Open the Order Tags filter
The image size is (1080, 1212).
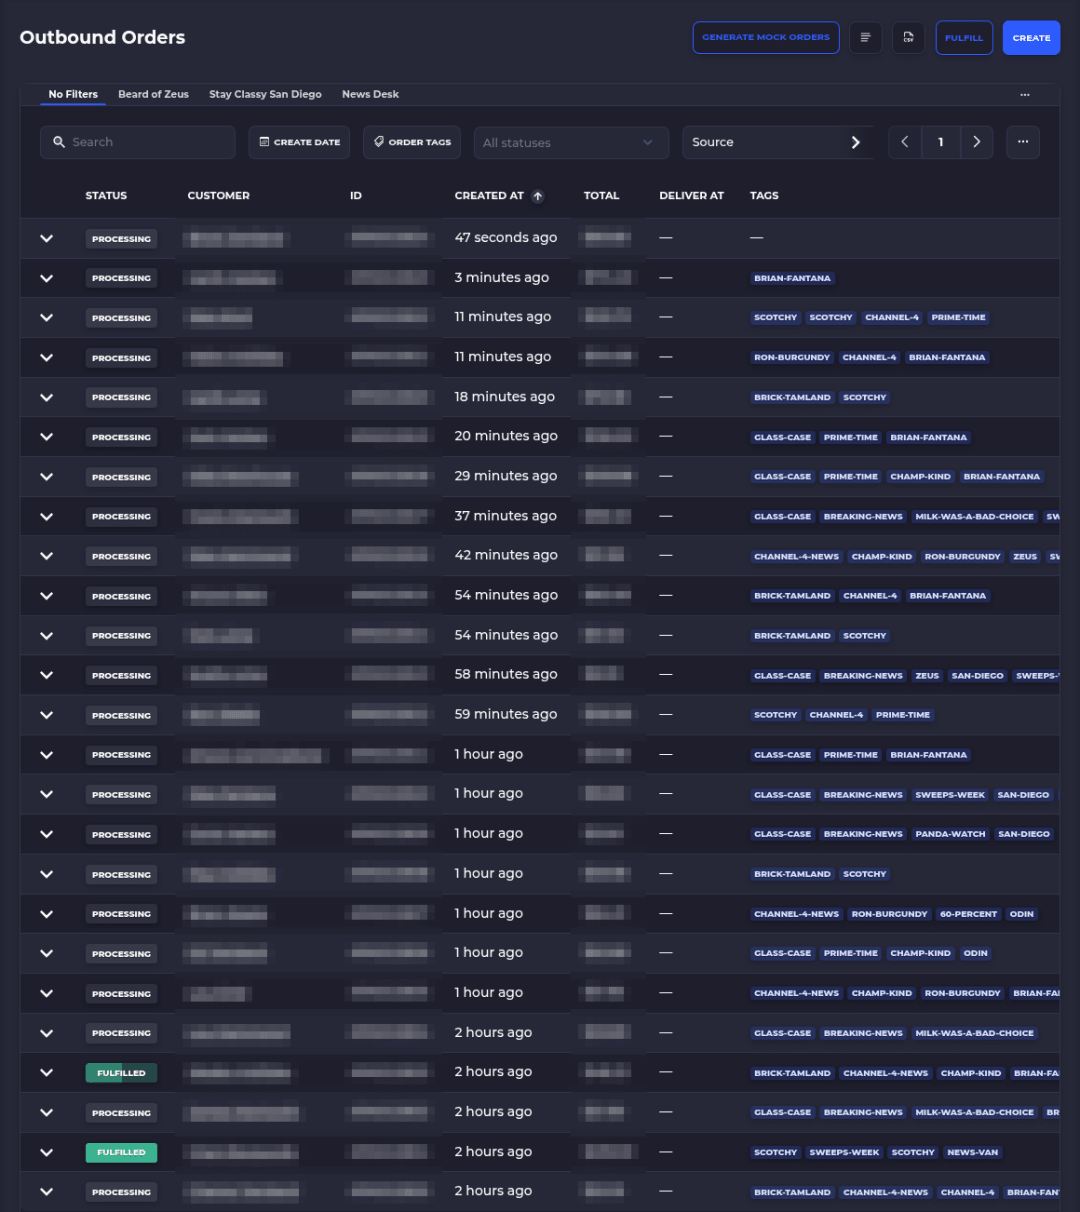pos(412,142)
